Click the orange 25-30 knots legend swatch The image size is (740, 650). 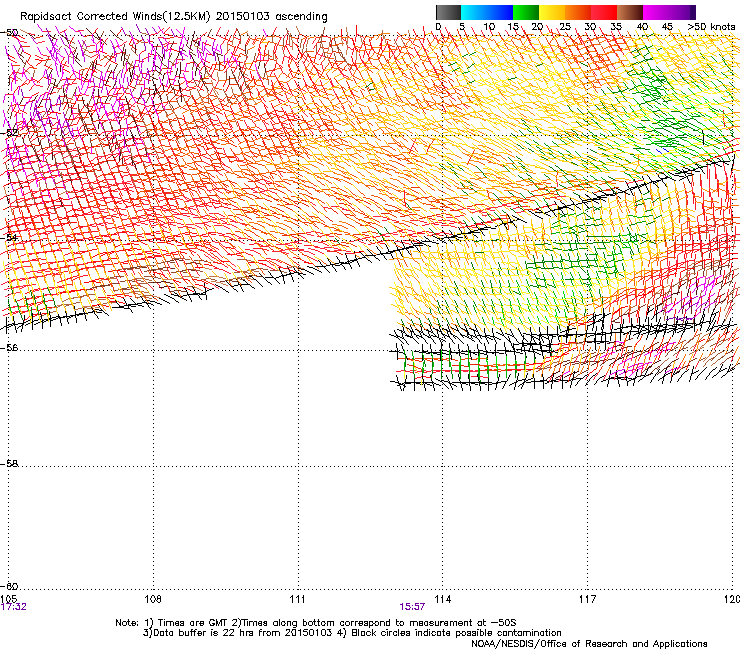coord(578,12)
